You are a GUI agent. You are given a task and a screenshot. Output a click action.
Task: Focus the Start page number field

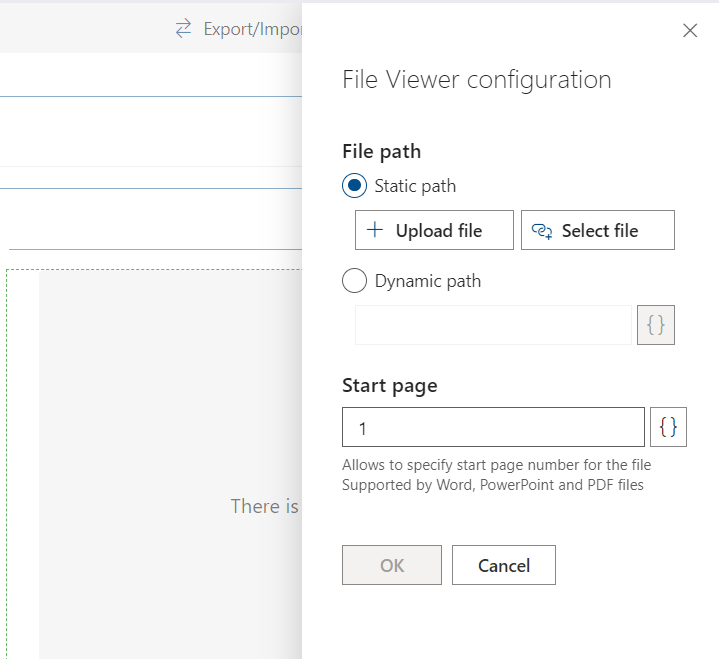pyautogui.click(x=493, y=427)
